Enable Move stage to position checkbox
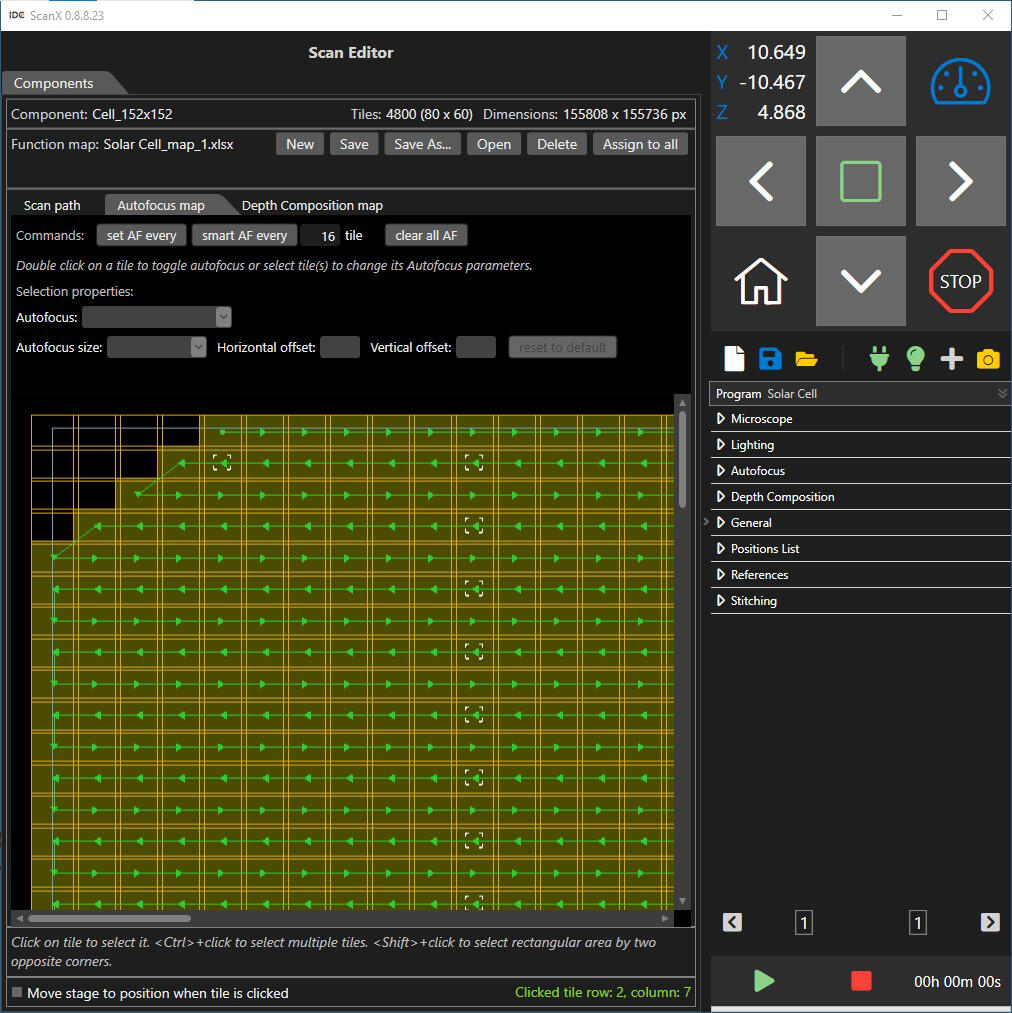 [17, 993]
